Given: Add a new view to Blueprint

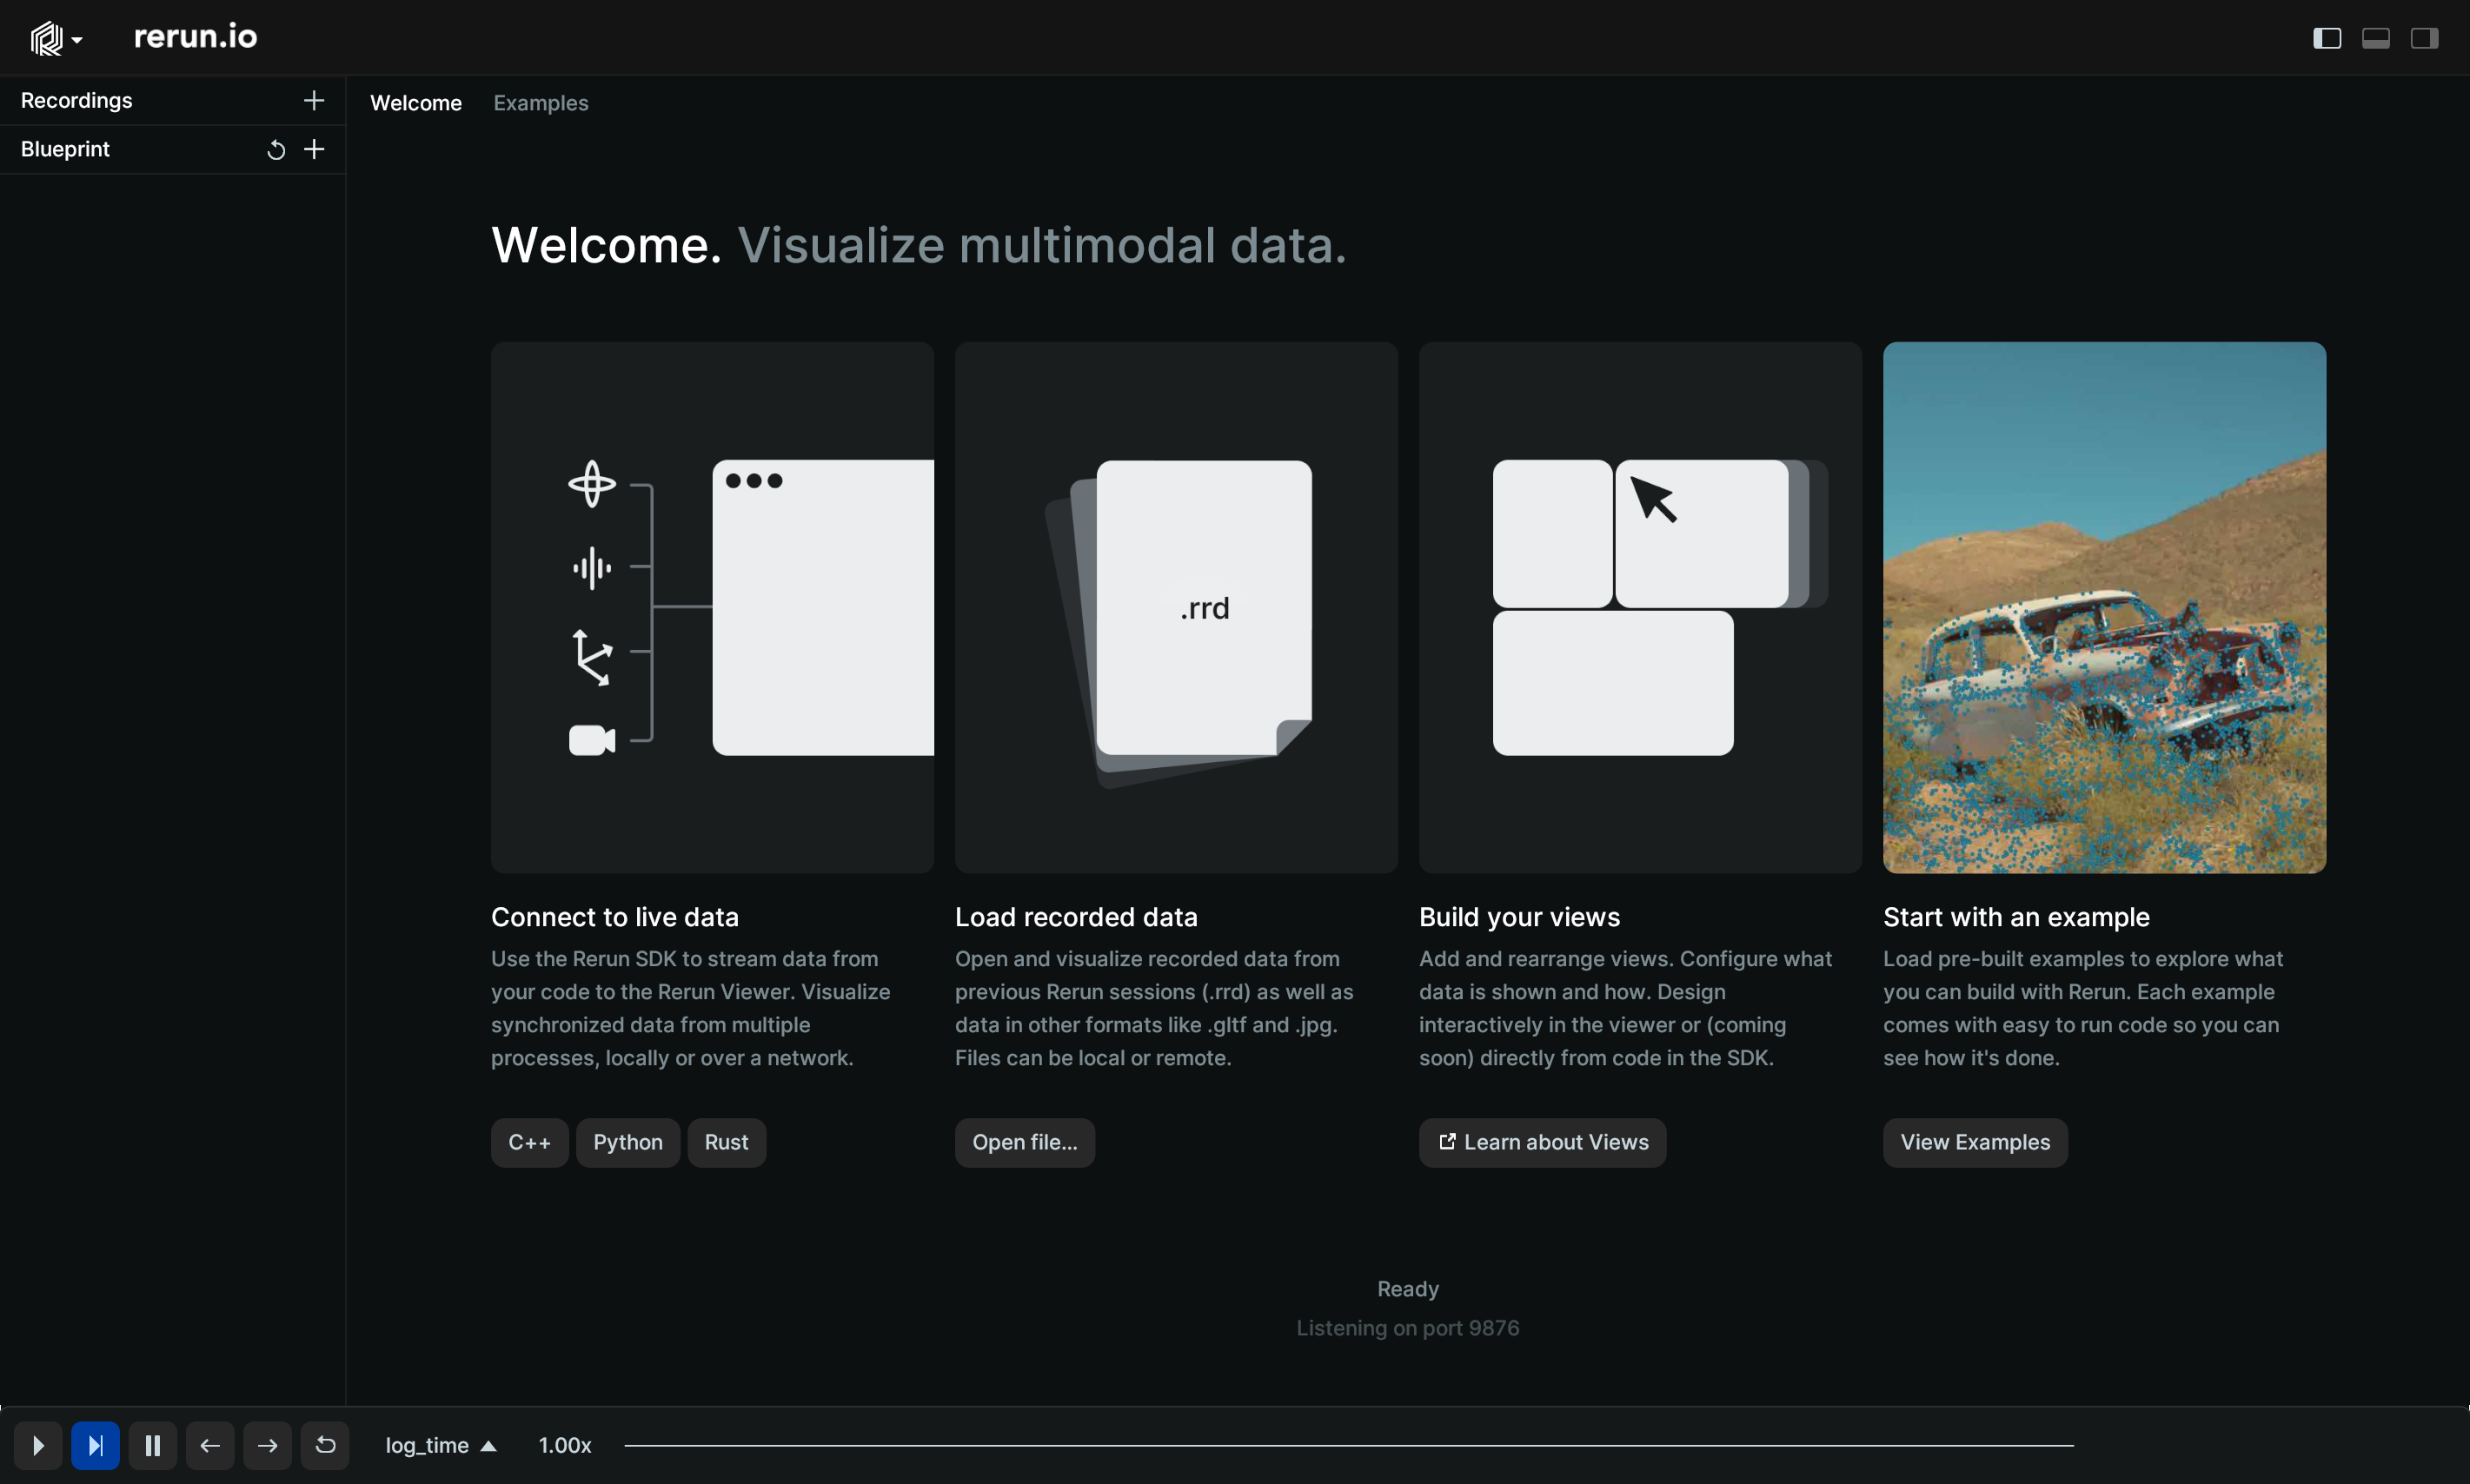Looking at the screenshot, I should 314,149.
